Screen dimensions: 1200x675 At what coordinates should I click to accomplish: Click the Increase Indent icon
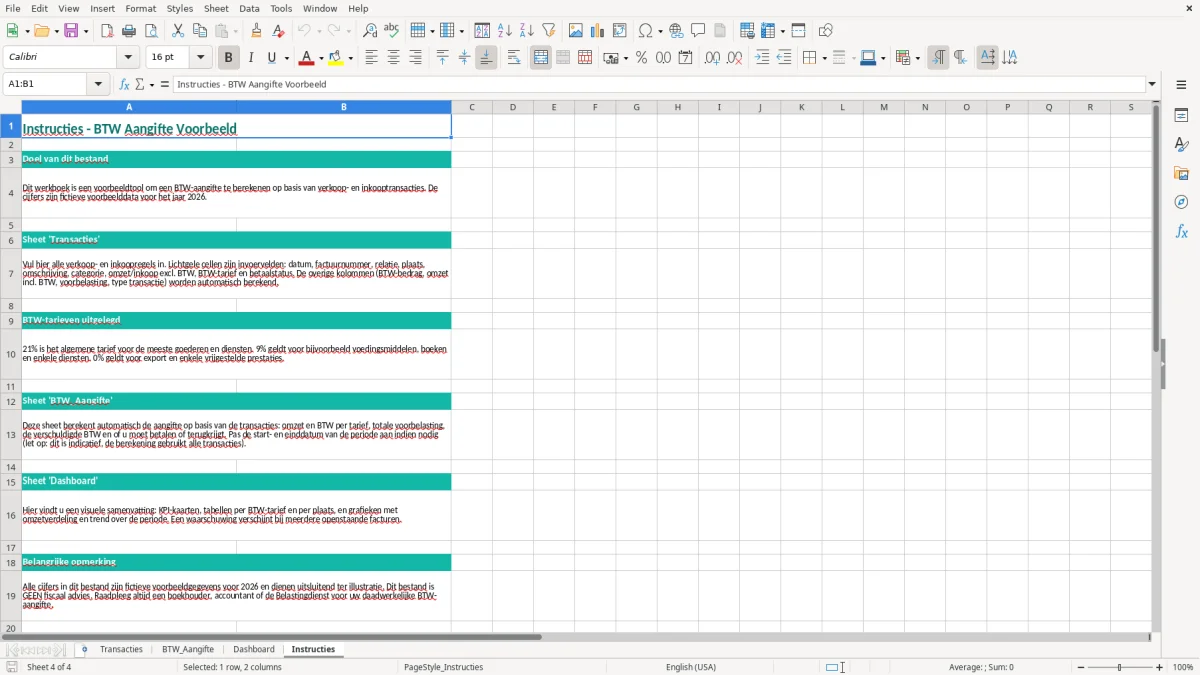click(762, 58)
